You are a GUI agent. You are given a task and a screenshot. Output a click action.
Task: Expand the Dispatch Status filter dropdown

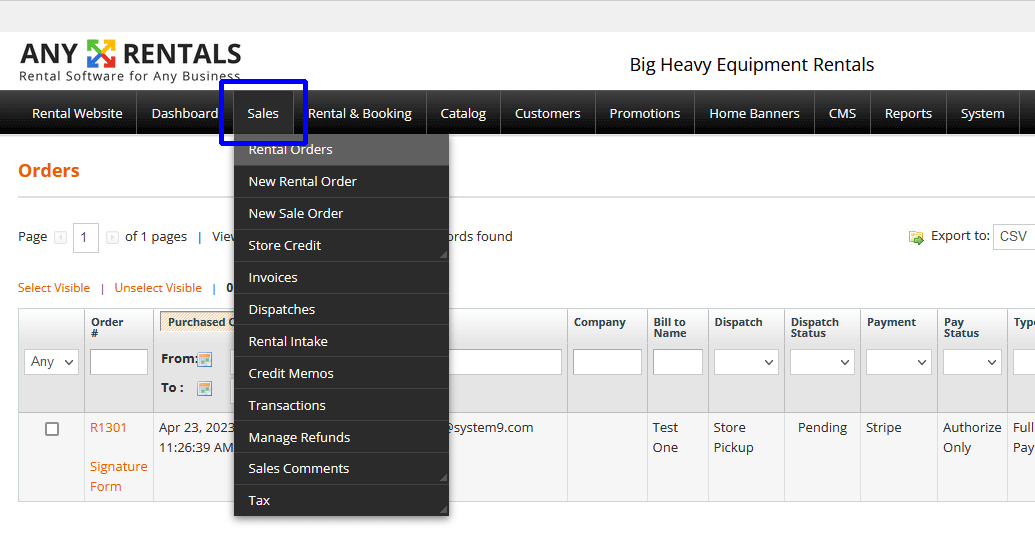821,362
